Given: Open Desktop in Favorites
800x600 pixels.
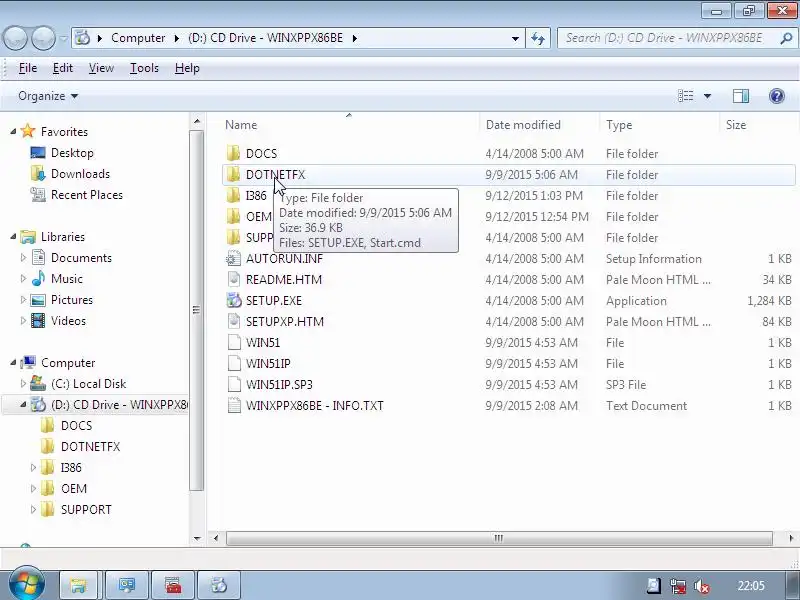Looking at the screenshot, I should click(71, 153).
